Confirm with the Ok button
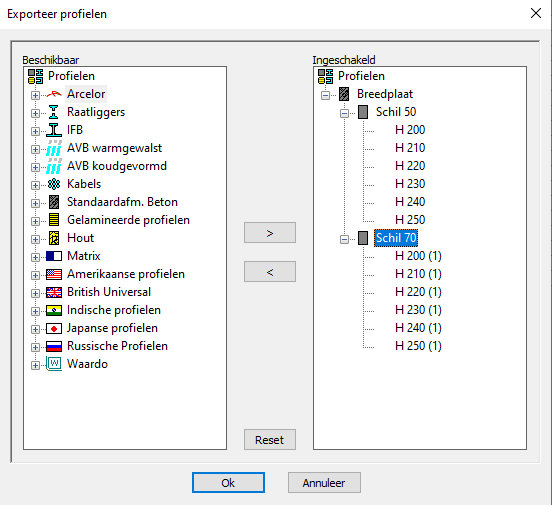The width and height of the screenshot is (552, 505). pyautogui.click(x=228, y=482)
